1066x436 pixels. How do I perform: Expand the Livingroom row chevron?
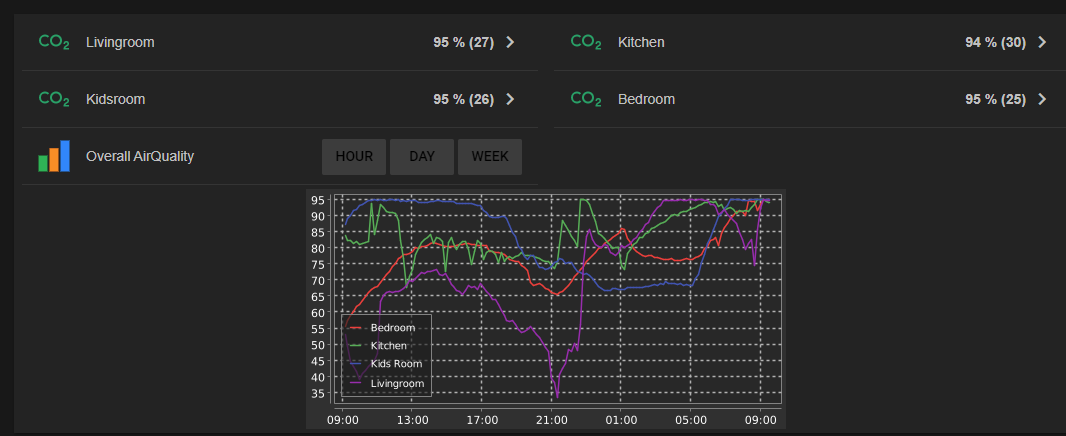510,42
